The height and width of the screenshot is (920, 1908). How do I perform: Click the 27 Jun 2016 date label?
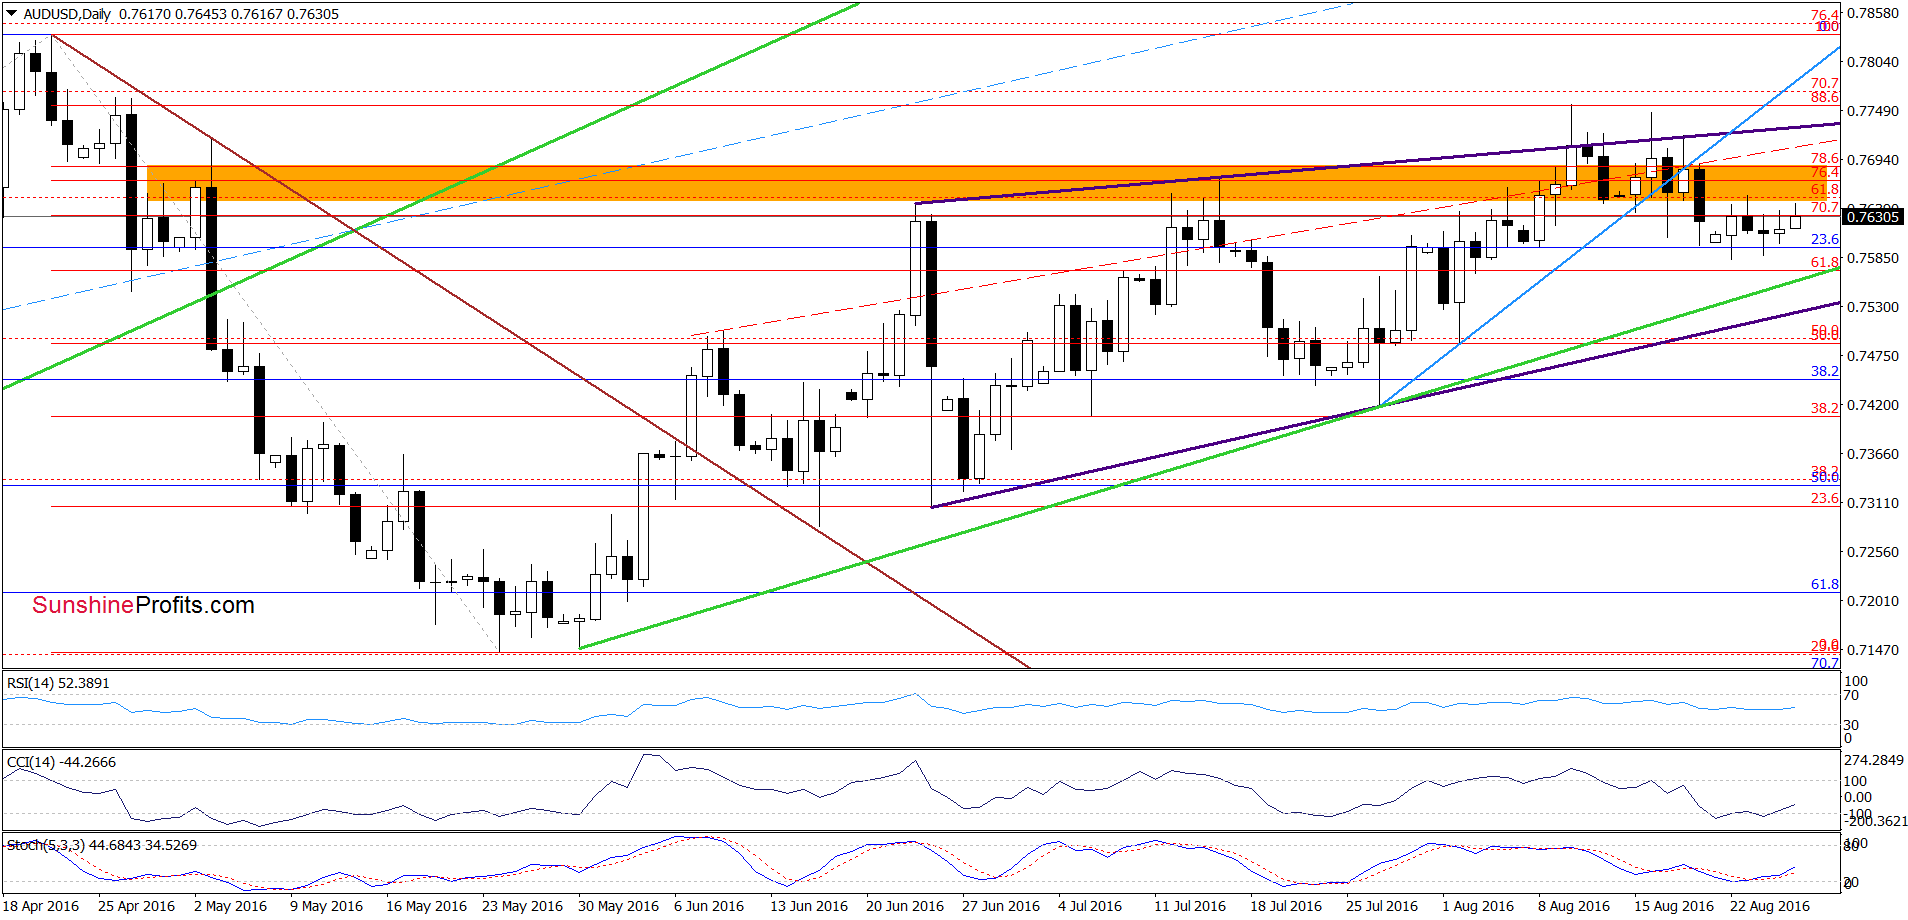[1001, 906]
